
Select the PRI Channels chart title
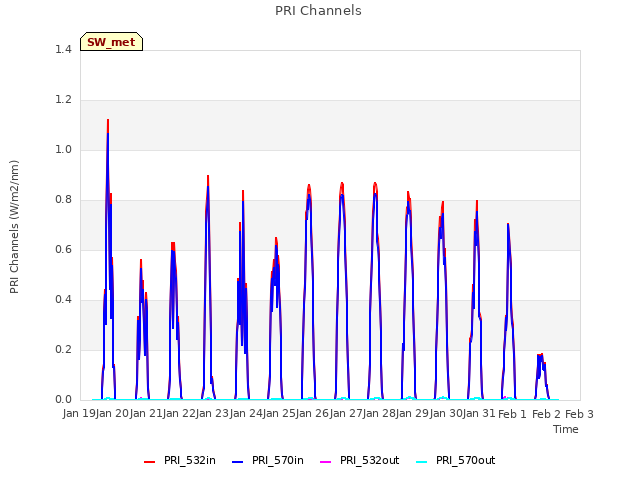point(318,11)
